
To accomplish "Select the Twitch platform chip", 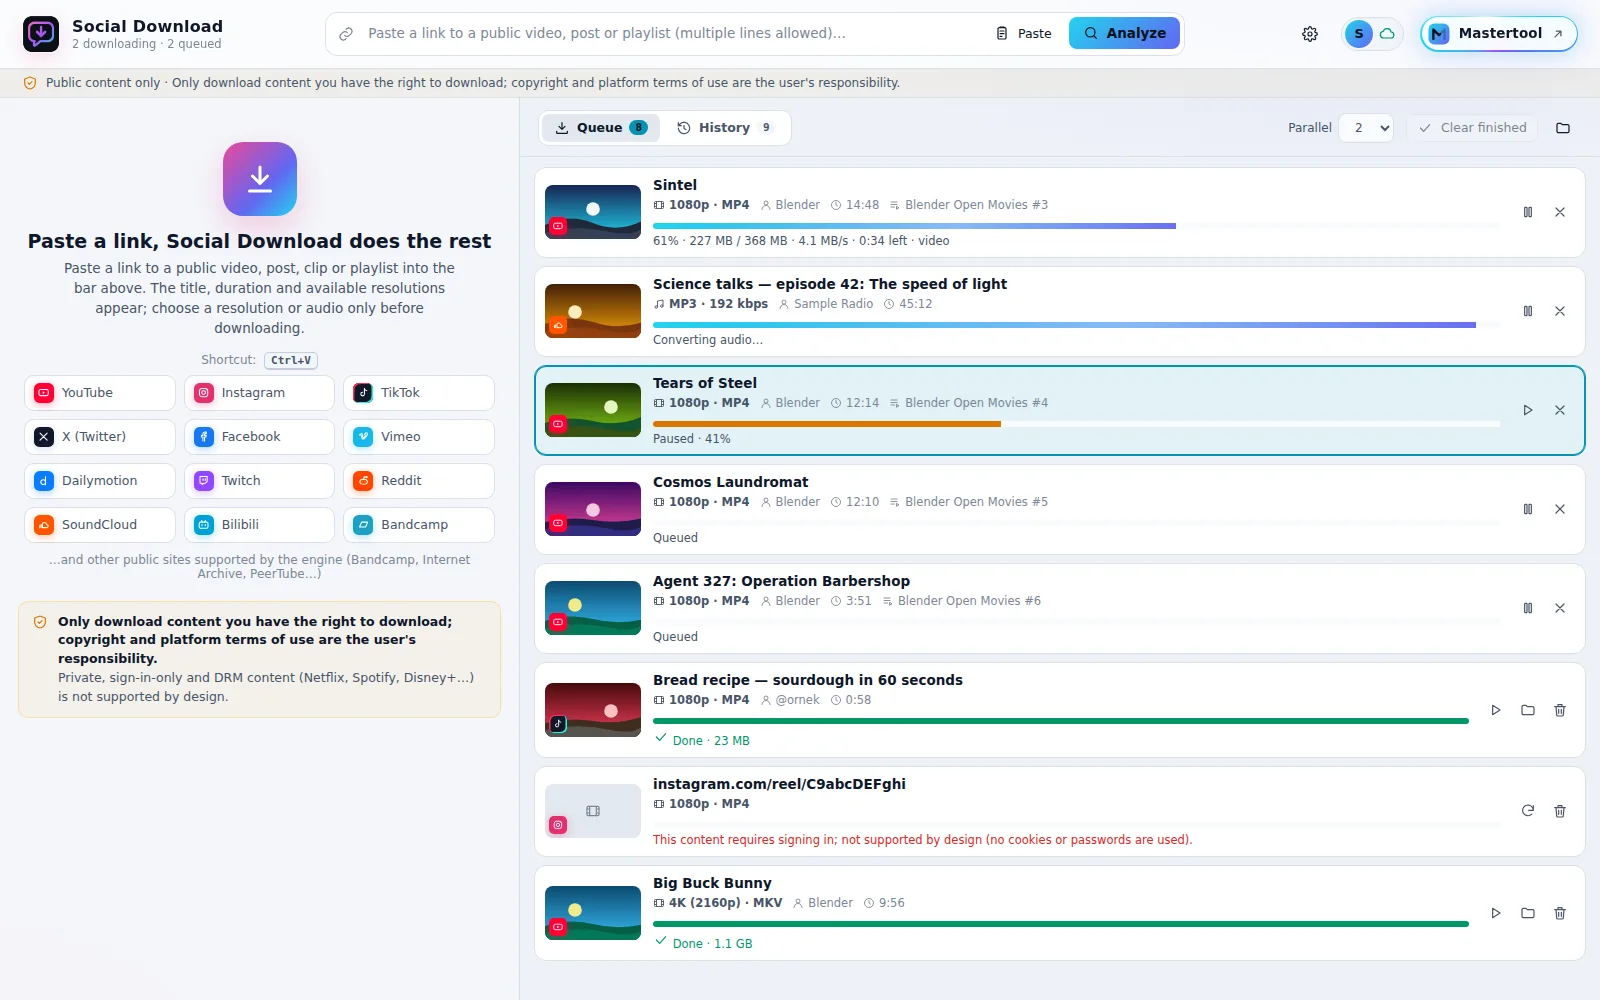I will (259, 481).
